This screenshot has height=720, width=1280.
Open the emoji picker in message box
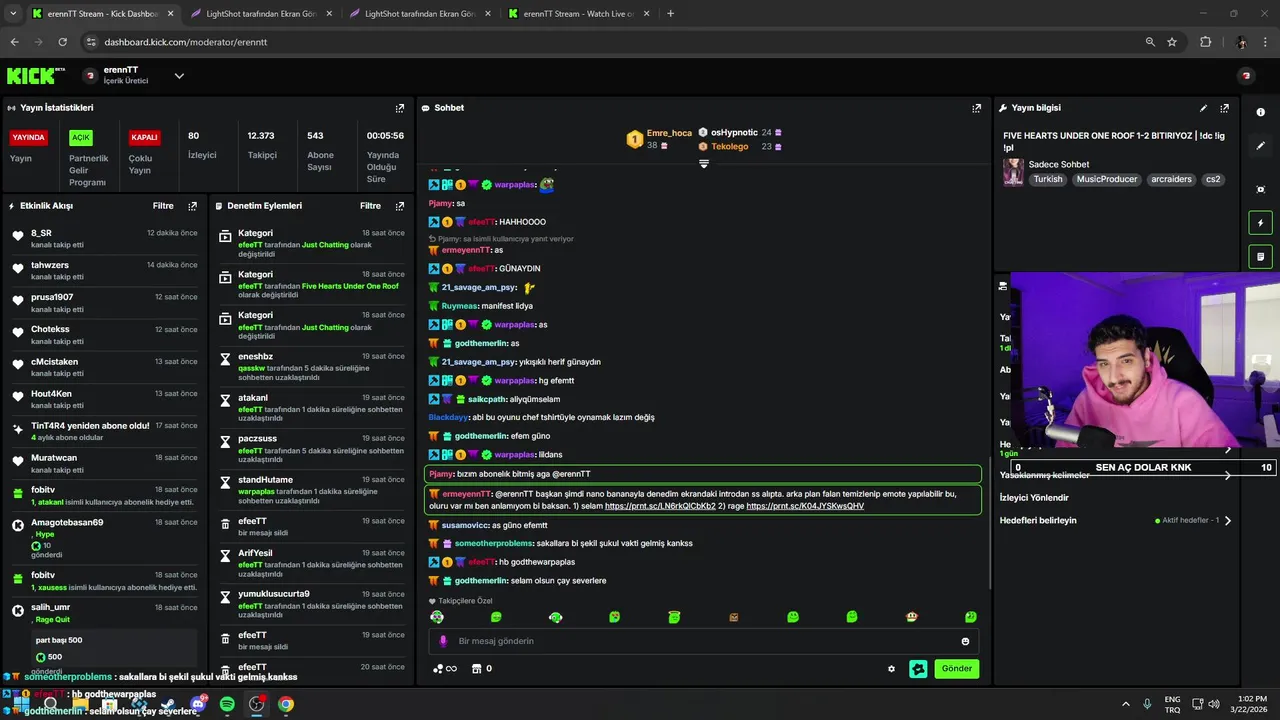point(965,641)
